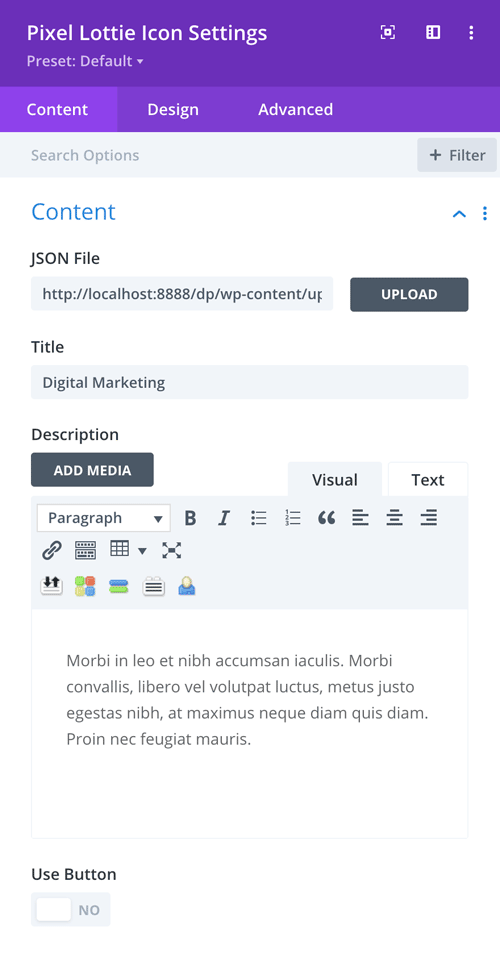500x958 pixels.
Task: Switch to the Advanced tab
Action: click(295, 109)
